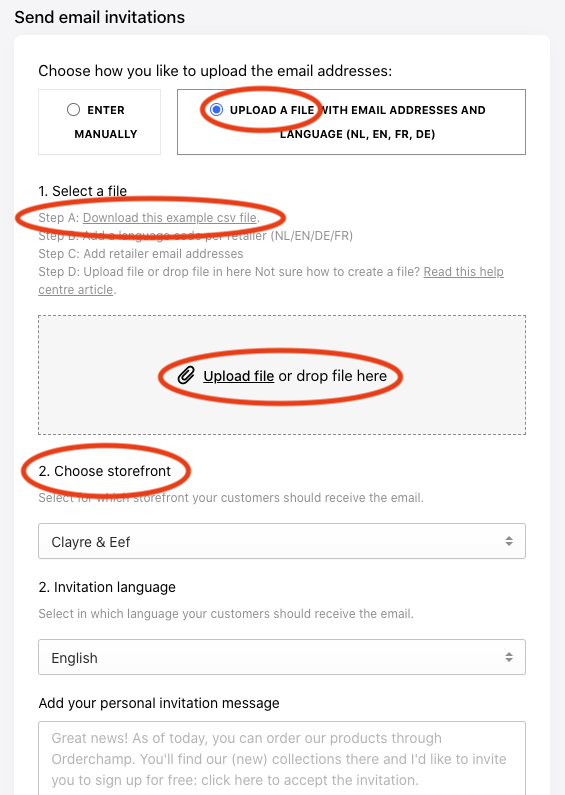Image resolution: width=565 pixels, height=795 pixels.
Task: Click into the personal invitation message box
Action: tap(282, 758)
